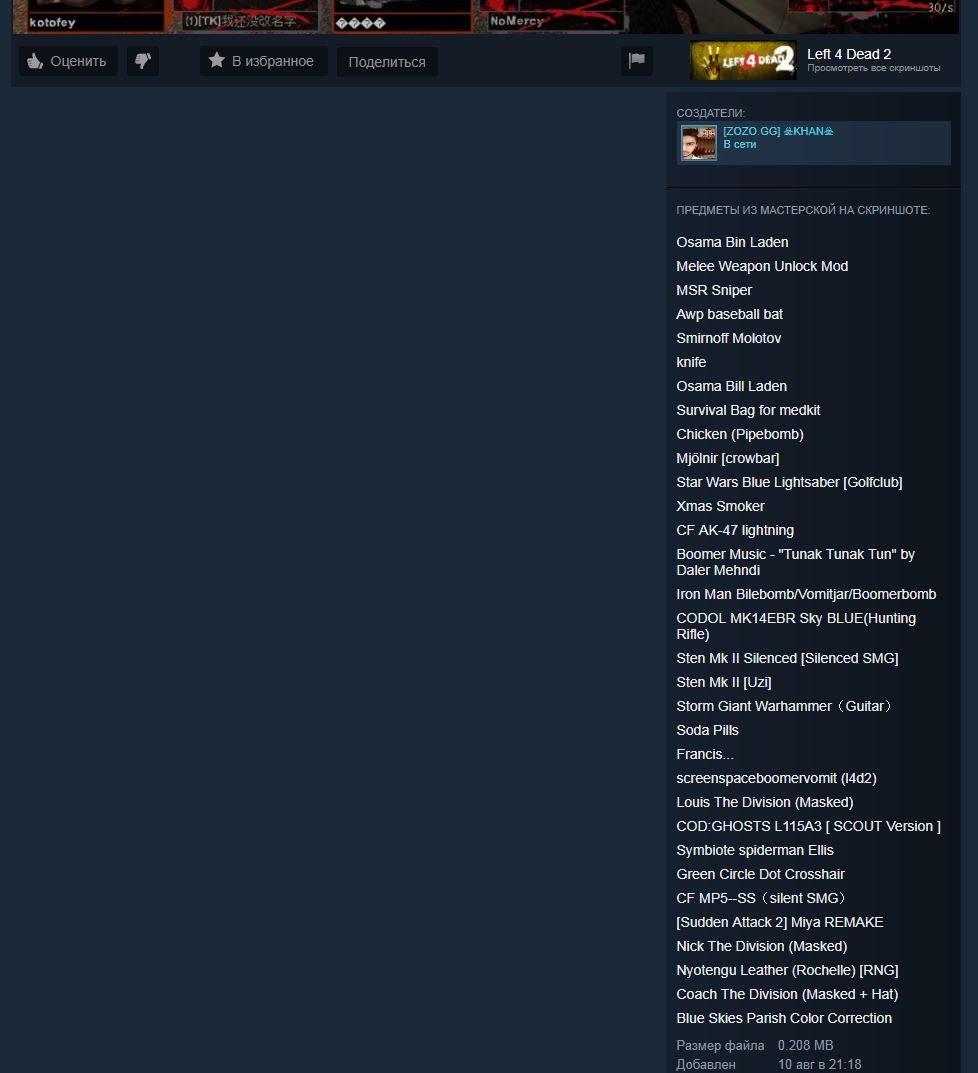View all screenshots via Просмотреть все скриншоты
Screen dimensions: 978x1073
pos(873,68)
